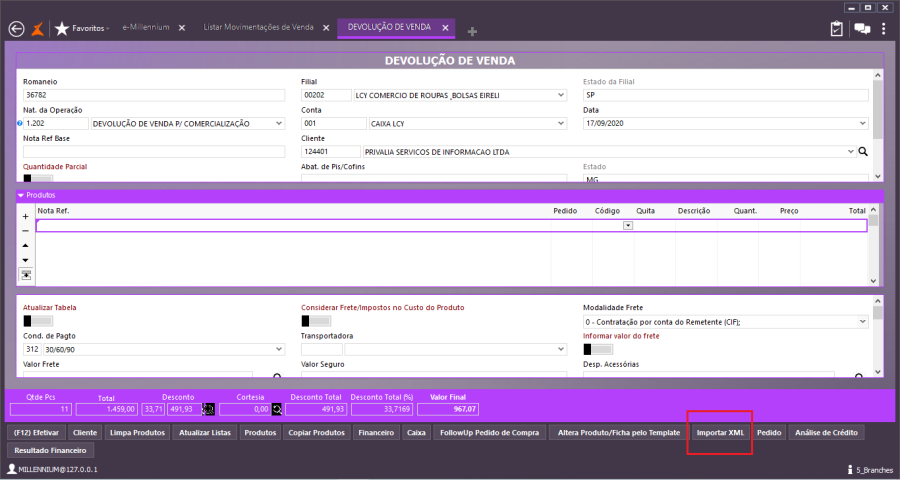Open the orange e-Millennium logo menu
The height and width of the screenshot is (480, 900).
point(37,29)
